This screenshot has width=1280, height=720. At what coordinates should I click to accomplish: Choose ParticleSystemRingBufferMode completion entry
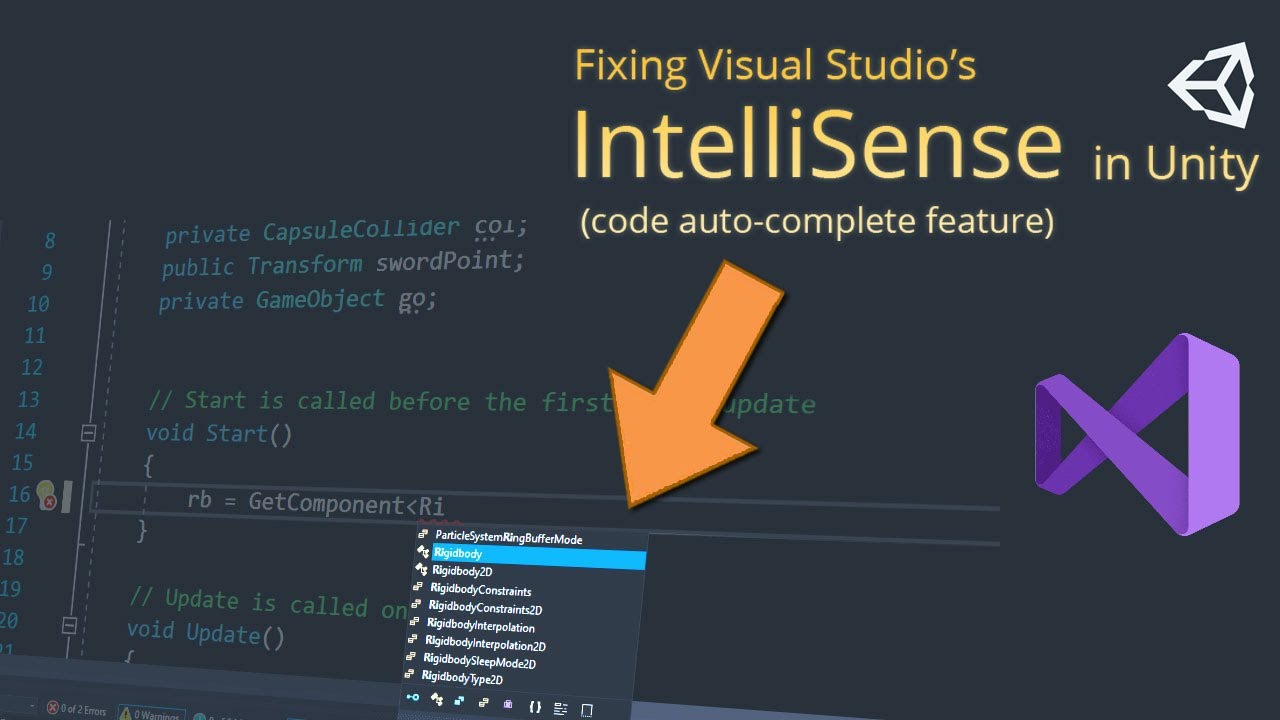click(x=508, y=538)
